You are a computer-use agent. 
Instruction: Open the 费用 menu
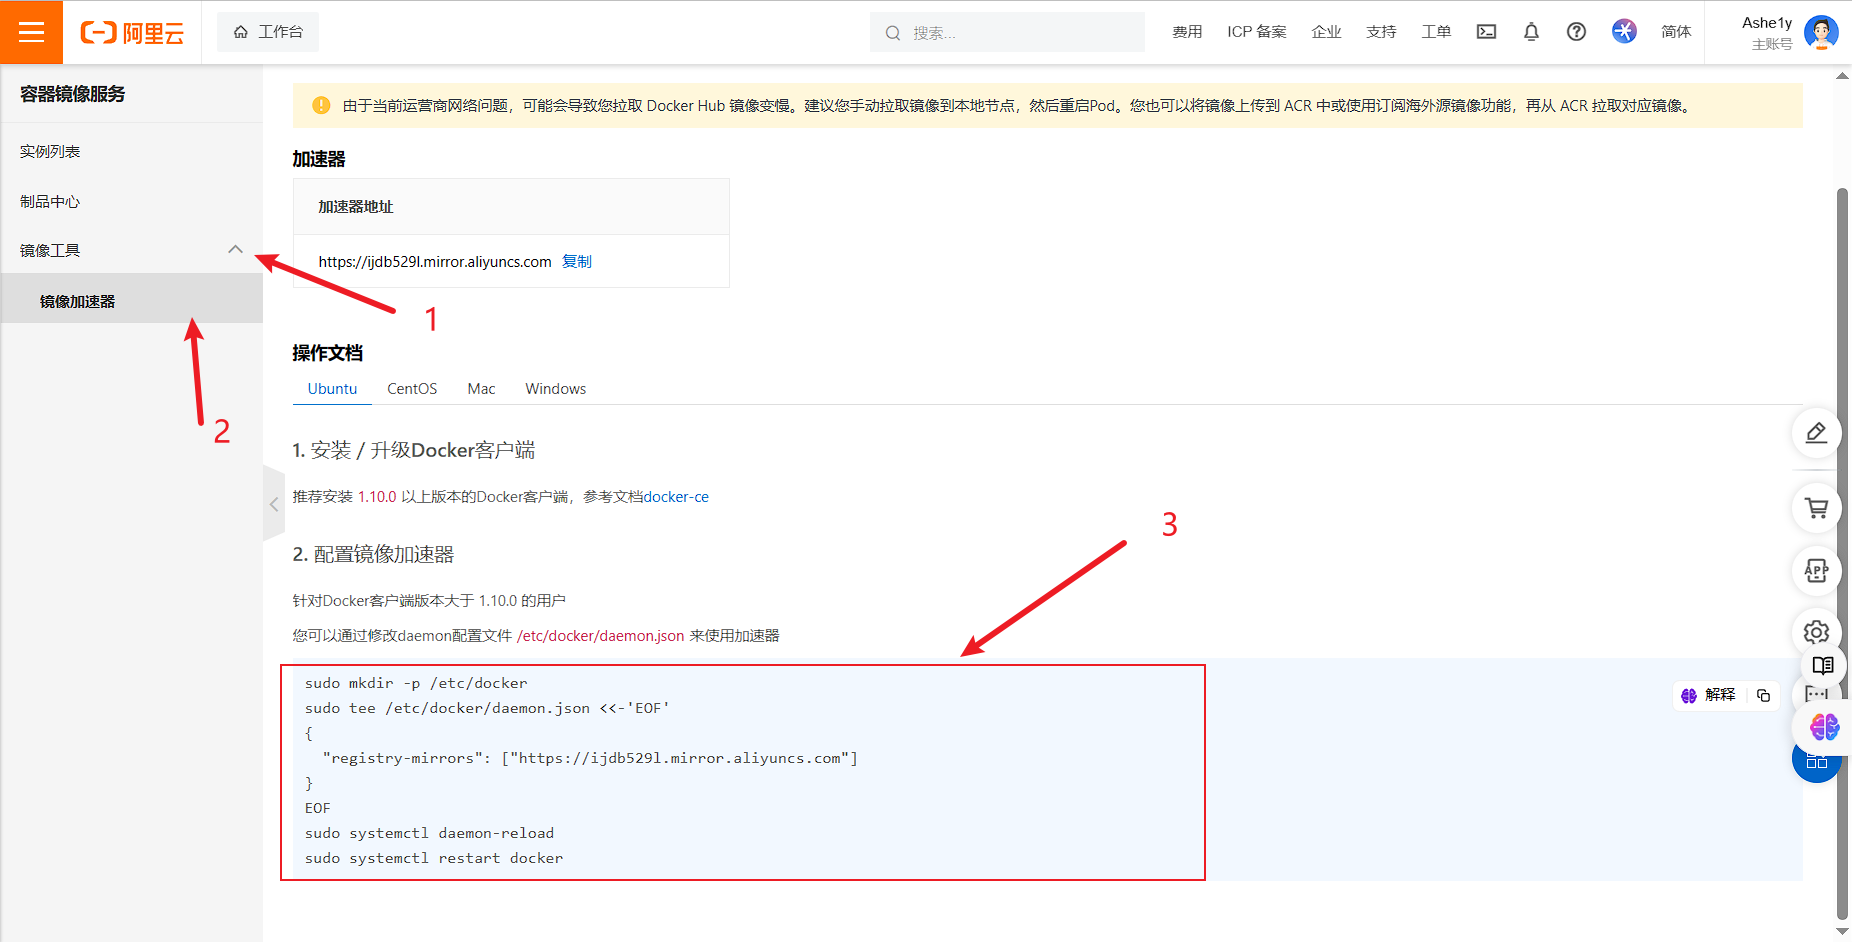(x=1187, y=32)
